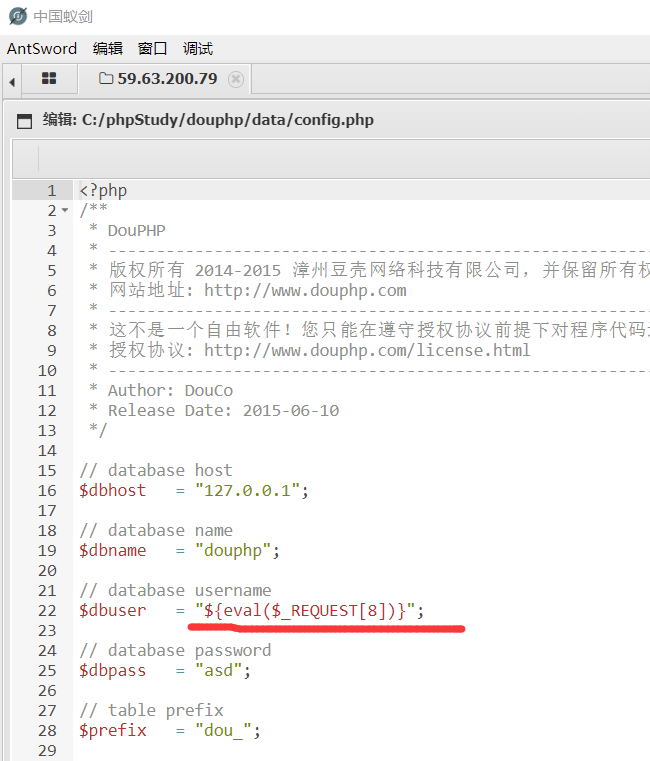Click the http://www.douphp.com/license.html text

(367, 350)
